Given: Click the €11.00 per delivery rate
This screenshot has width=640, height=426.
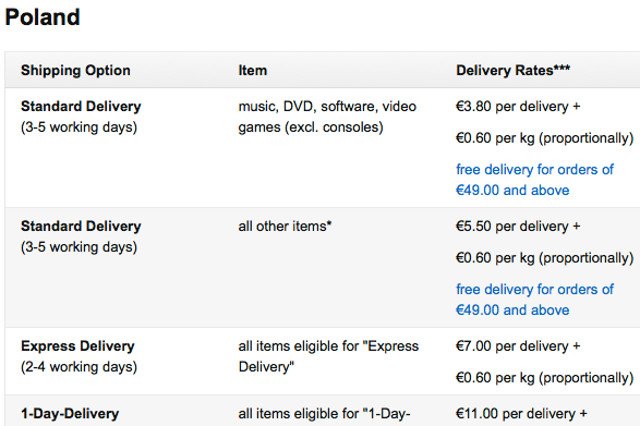Looking at the screenshot, I should (x=522, y=413).
